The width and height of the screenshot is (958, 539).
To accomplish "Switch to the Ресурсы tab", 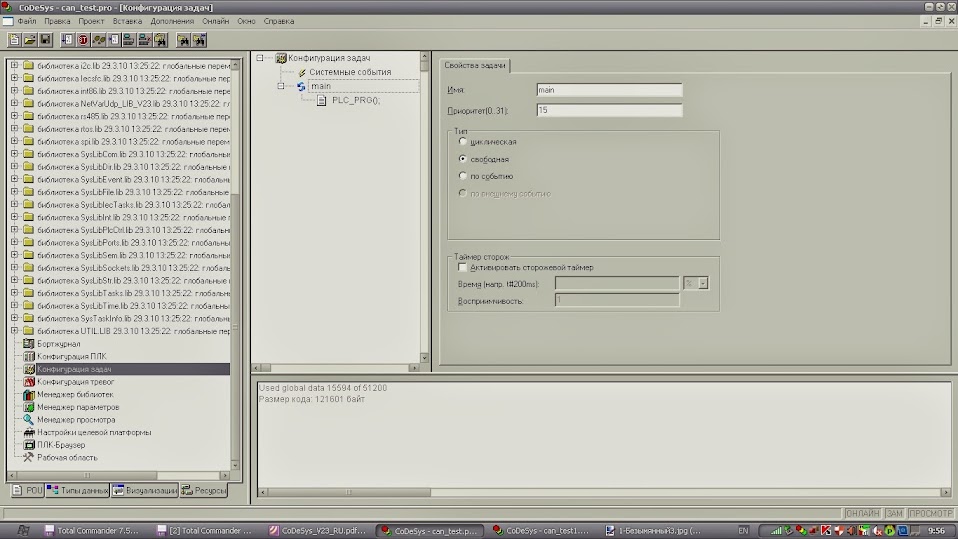I will pos(203,490).
